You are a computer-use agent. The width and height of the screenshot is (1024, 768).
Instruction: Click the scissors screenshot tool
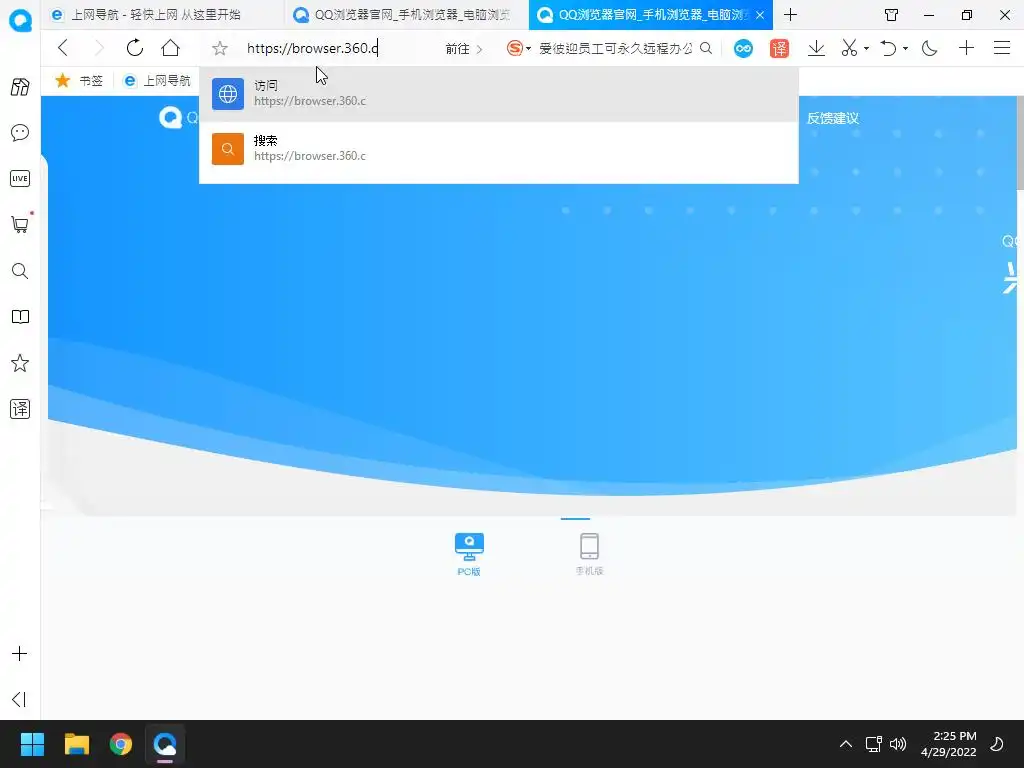coord(849,48)
